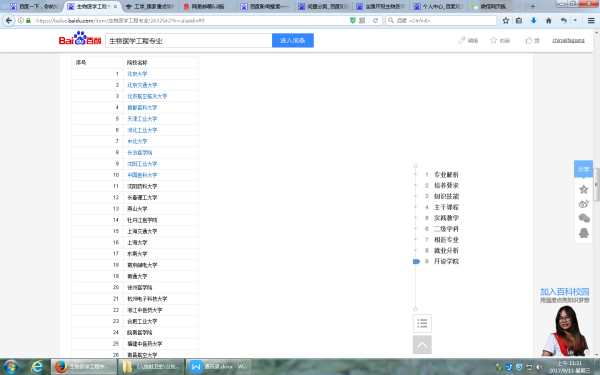The width and height of the screenshot is (600, 375).
Task: Open the 北京航空航天大学 link
Action: point(147,96)
